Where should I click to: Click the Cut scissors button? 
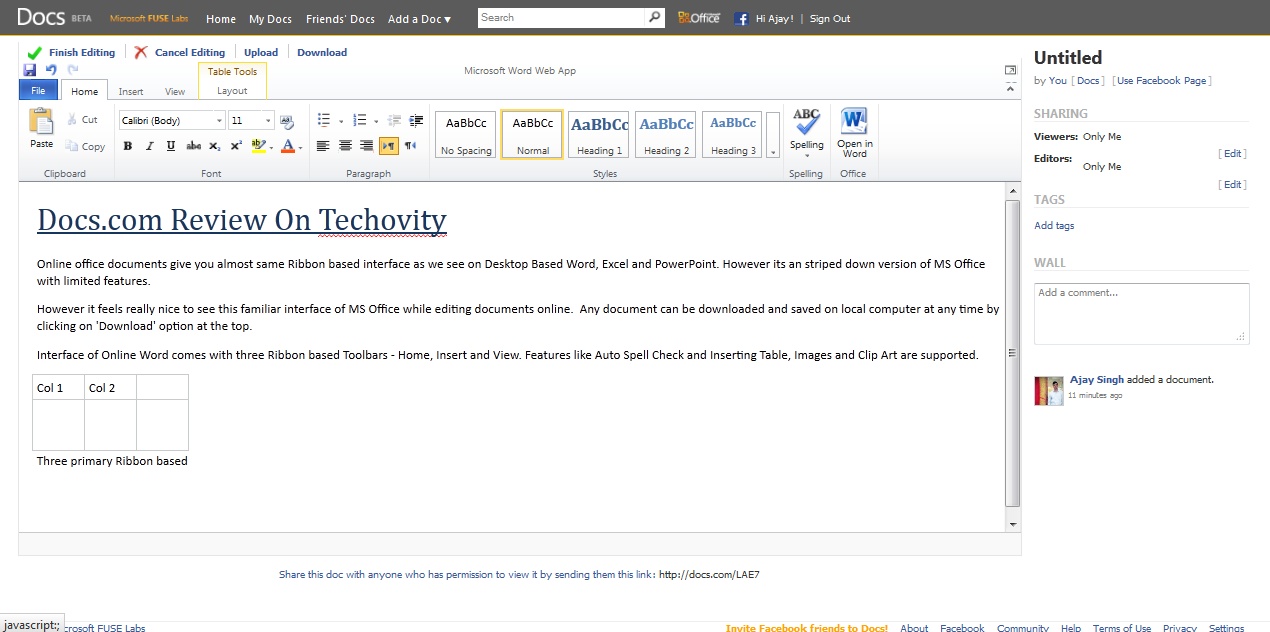click(83, 119)
